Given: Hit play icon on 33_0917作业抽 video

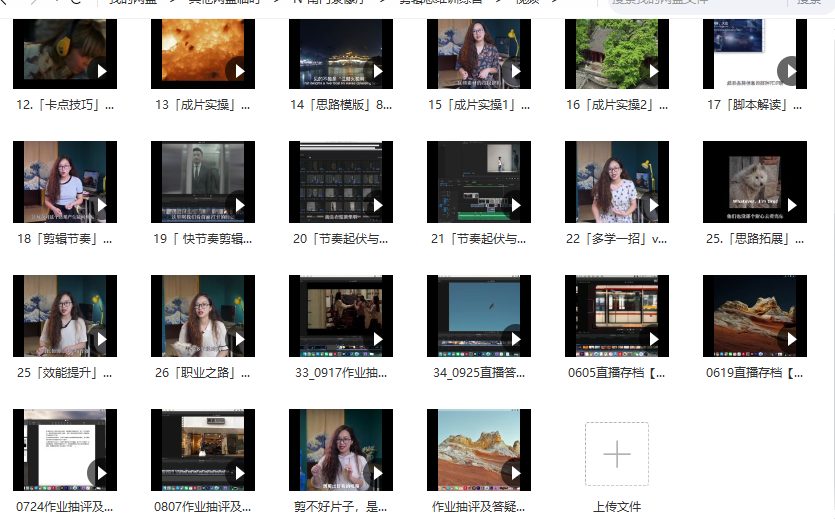Looking at the screenshot, I should (x=377, y=339).
